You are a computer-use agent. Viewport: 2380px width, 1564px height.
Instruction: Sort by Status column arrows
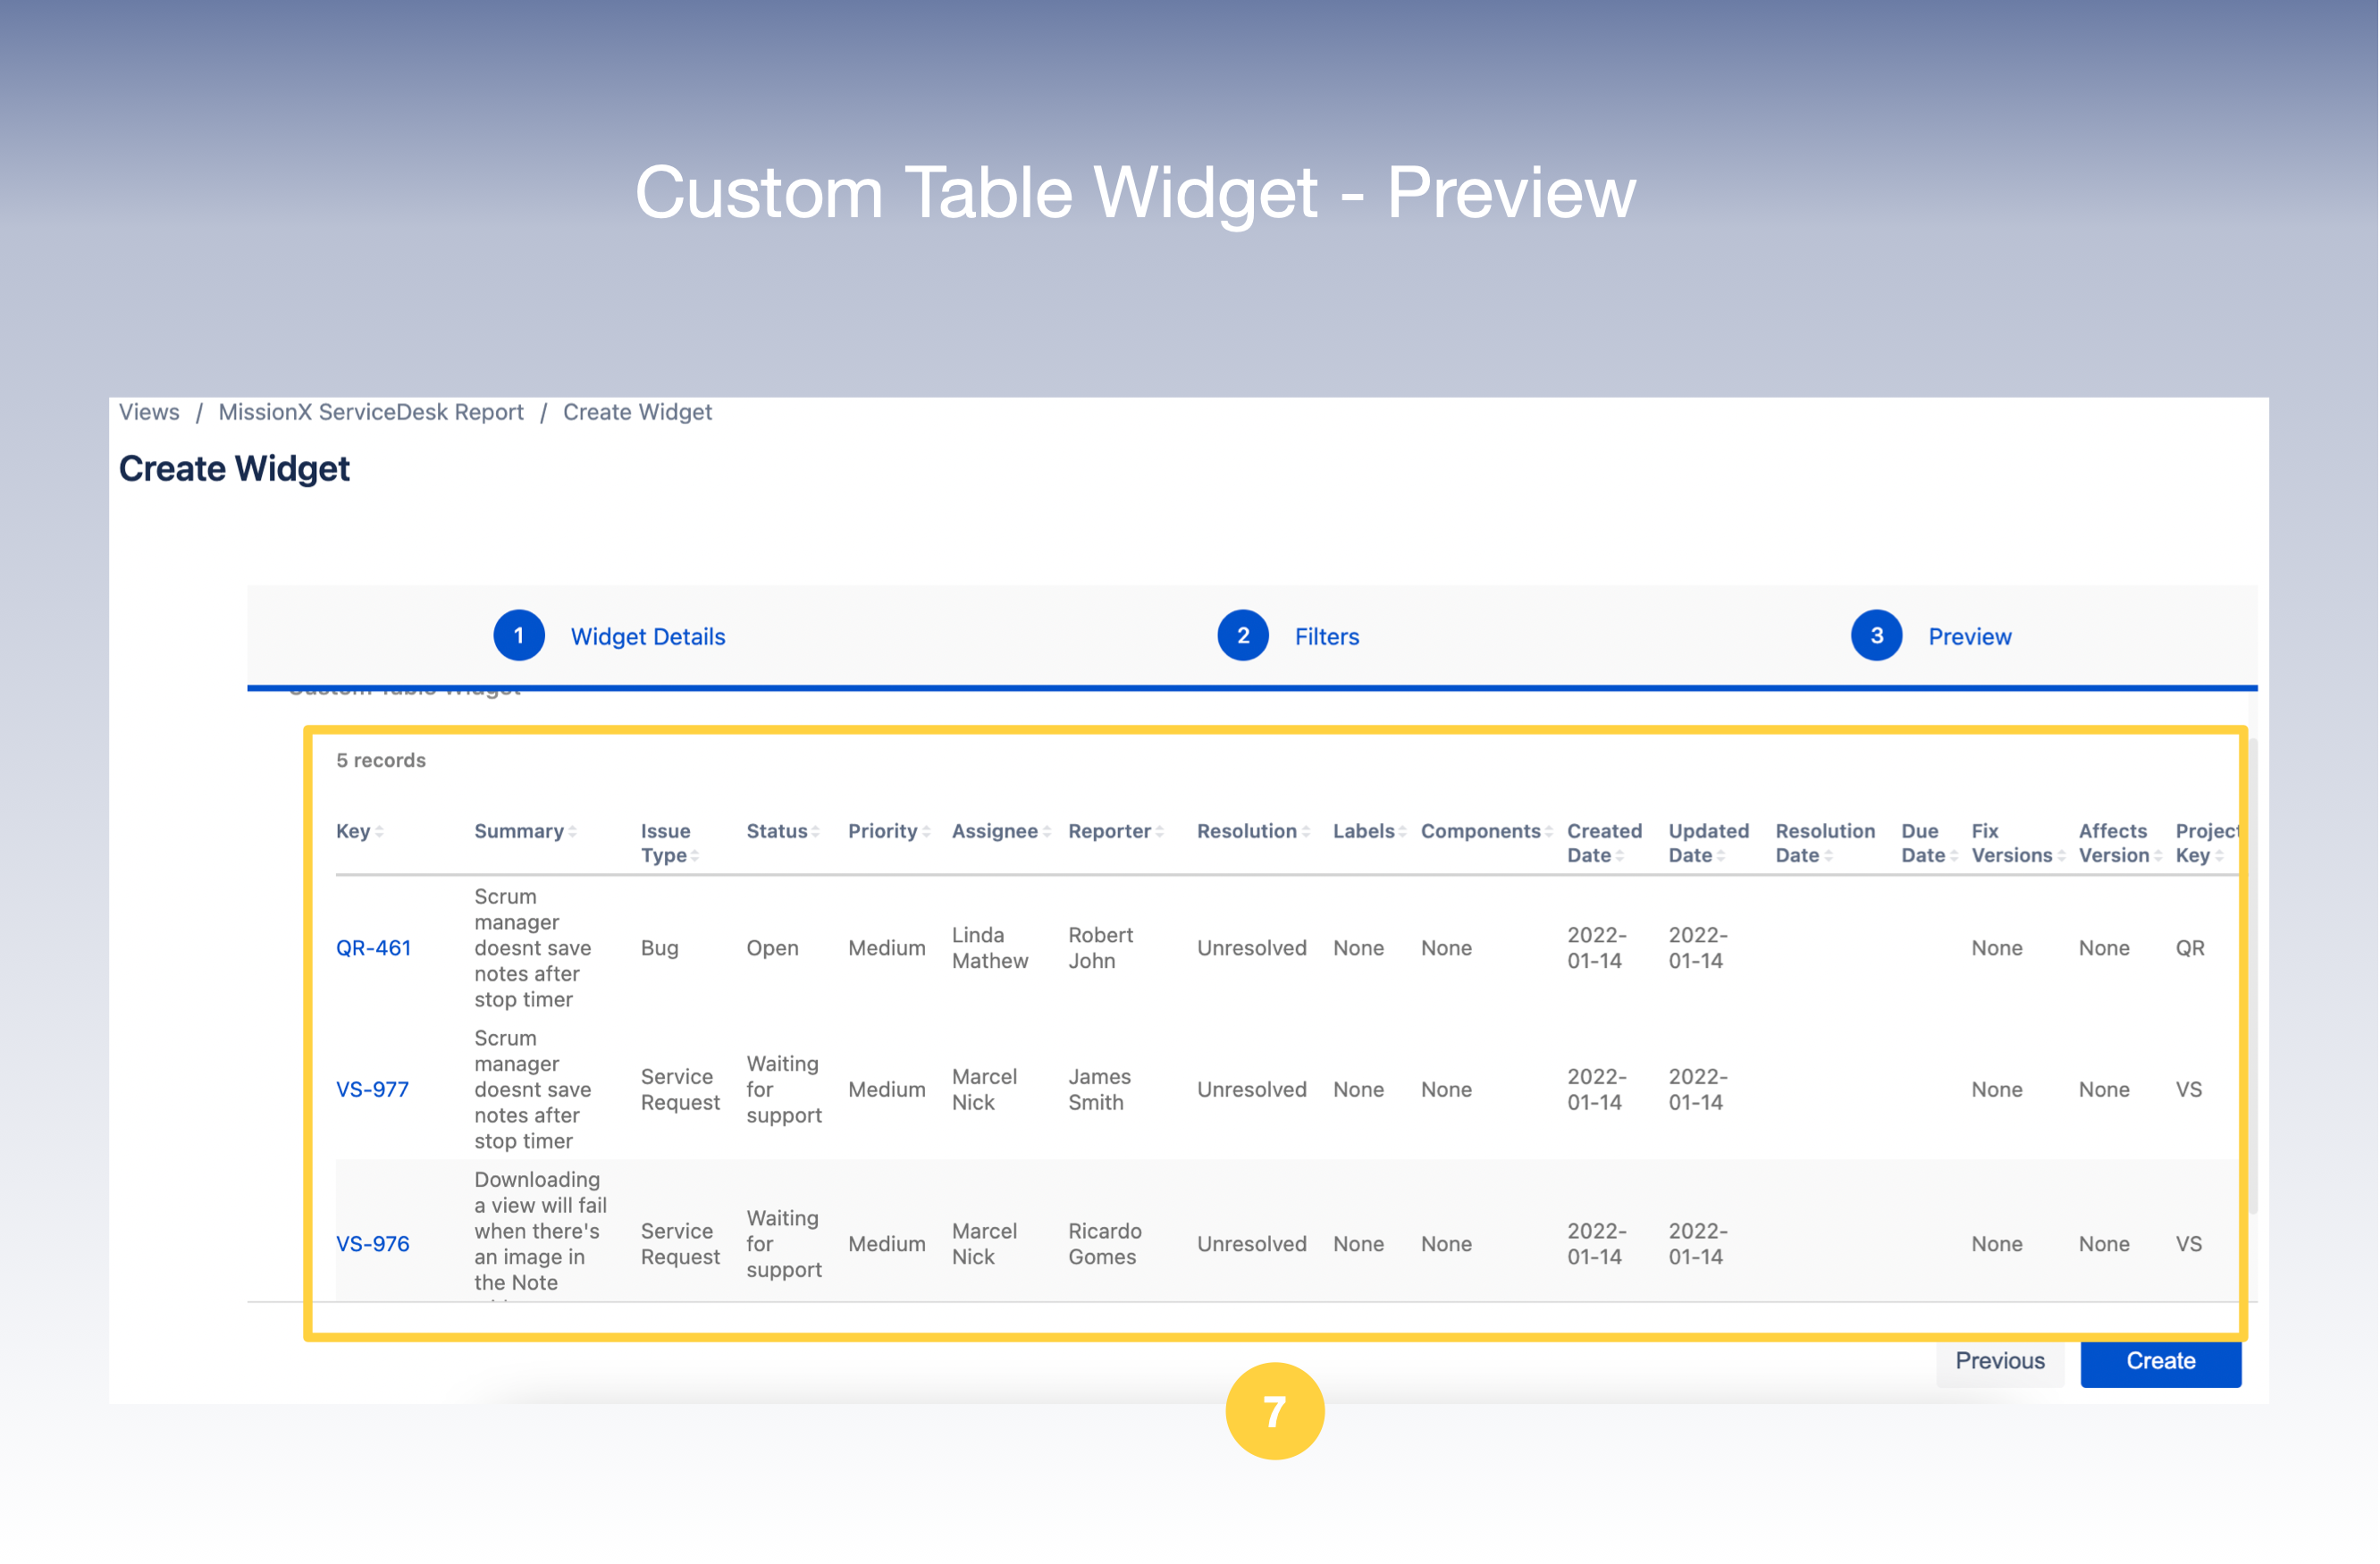[815, 832]
